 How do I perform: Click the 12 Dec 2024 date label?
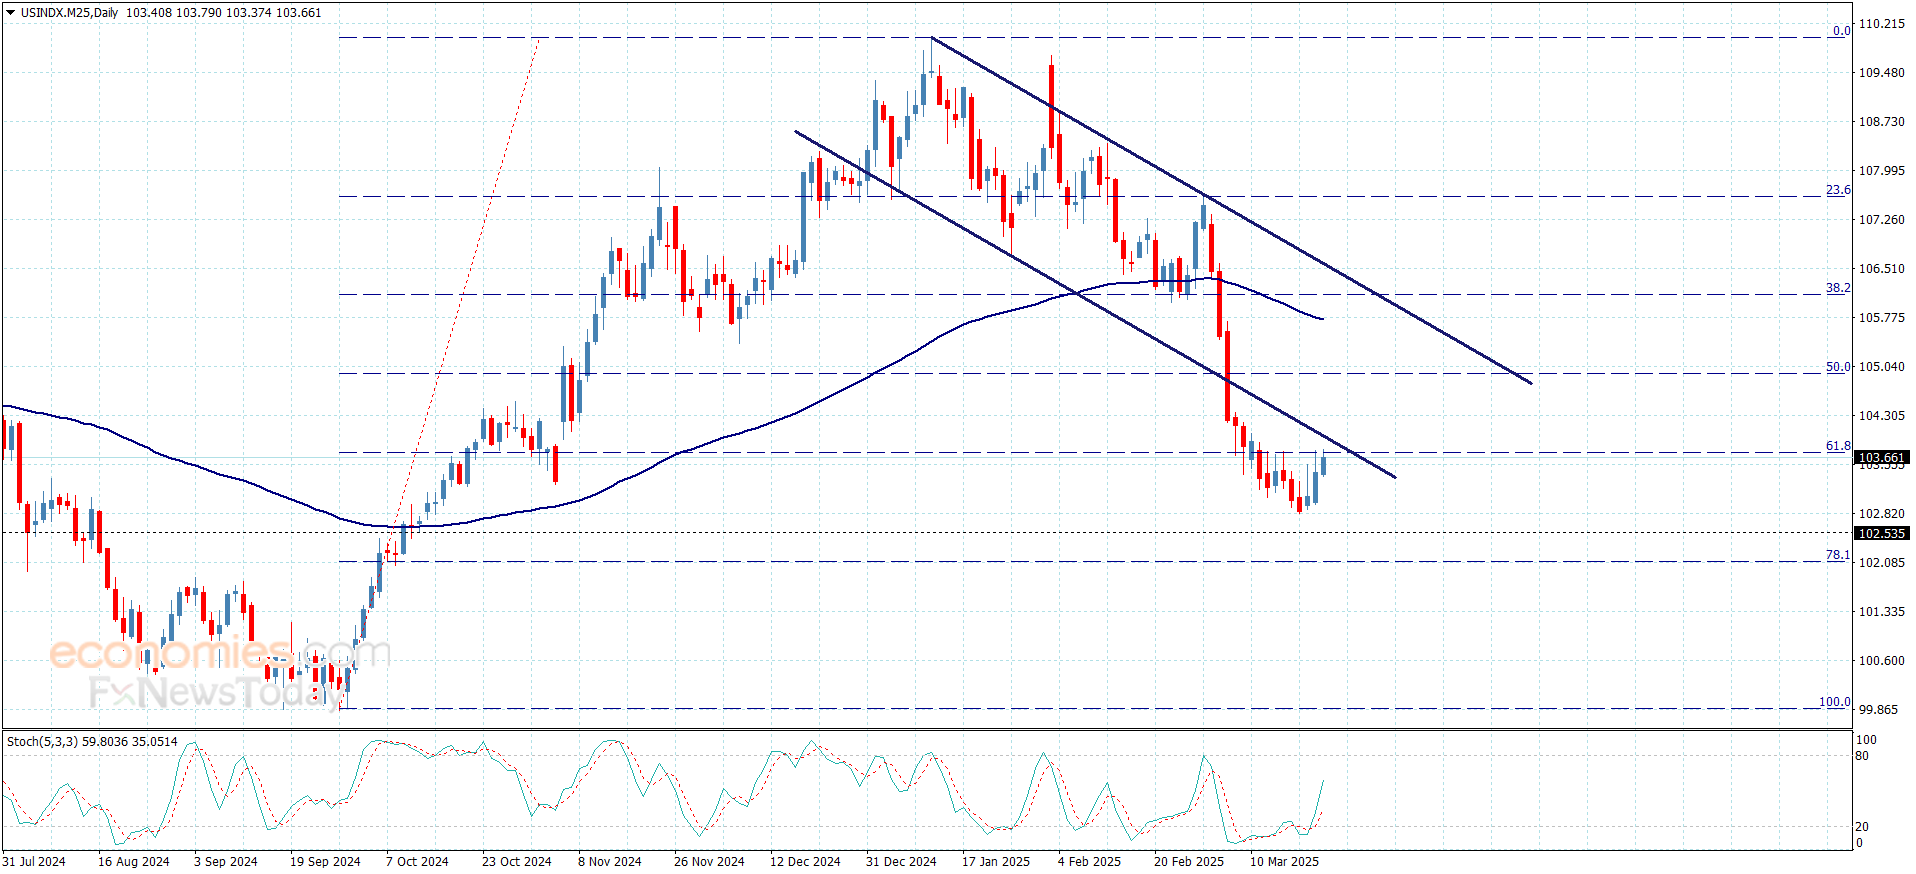[x=805, y=862]
